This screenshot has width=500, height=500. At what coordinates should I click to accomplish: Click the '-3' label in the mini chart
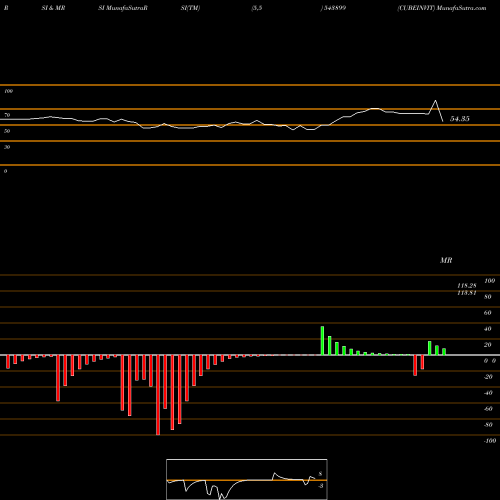(x=321, y=486)
